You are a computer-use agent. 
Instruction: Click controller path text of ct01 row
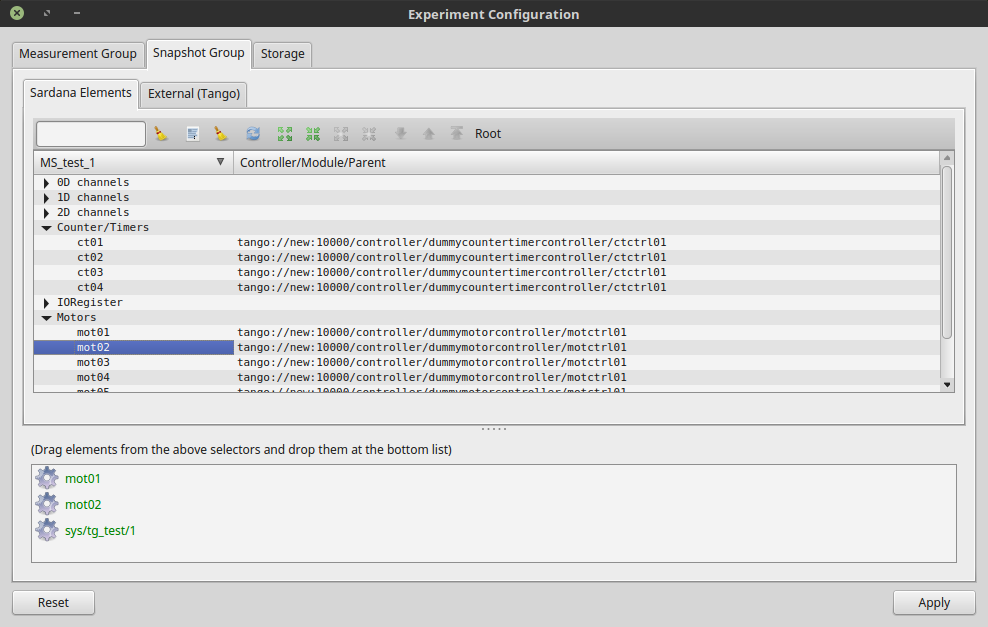(x=451, y=243)
